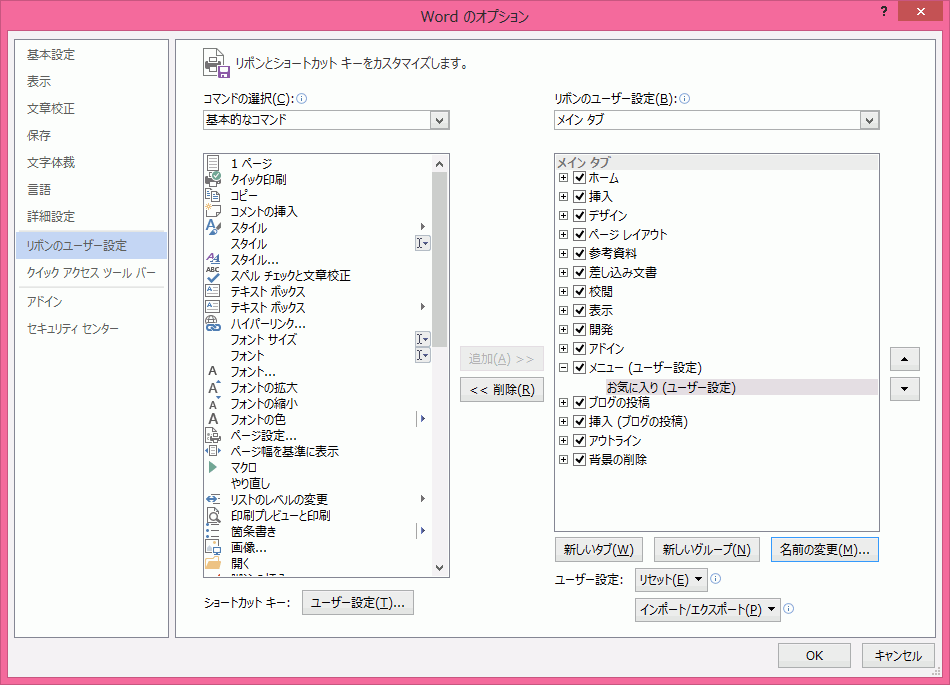Viewport: 950px width, 685px height.
Task: Click the 箇条書き bullets icon
Action: [213, 531]
